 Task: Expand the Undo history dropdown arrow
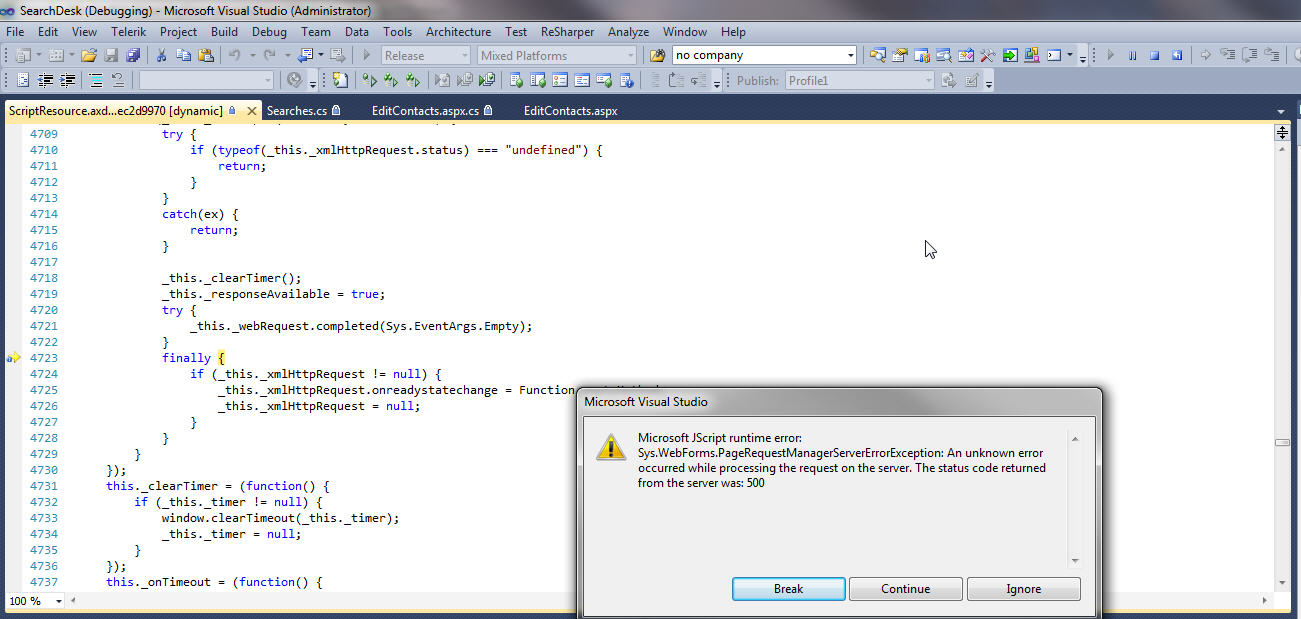point(253,56)
